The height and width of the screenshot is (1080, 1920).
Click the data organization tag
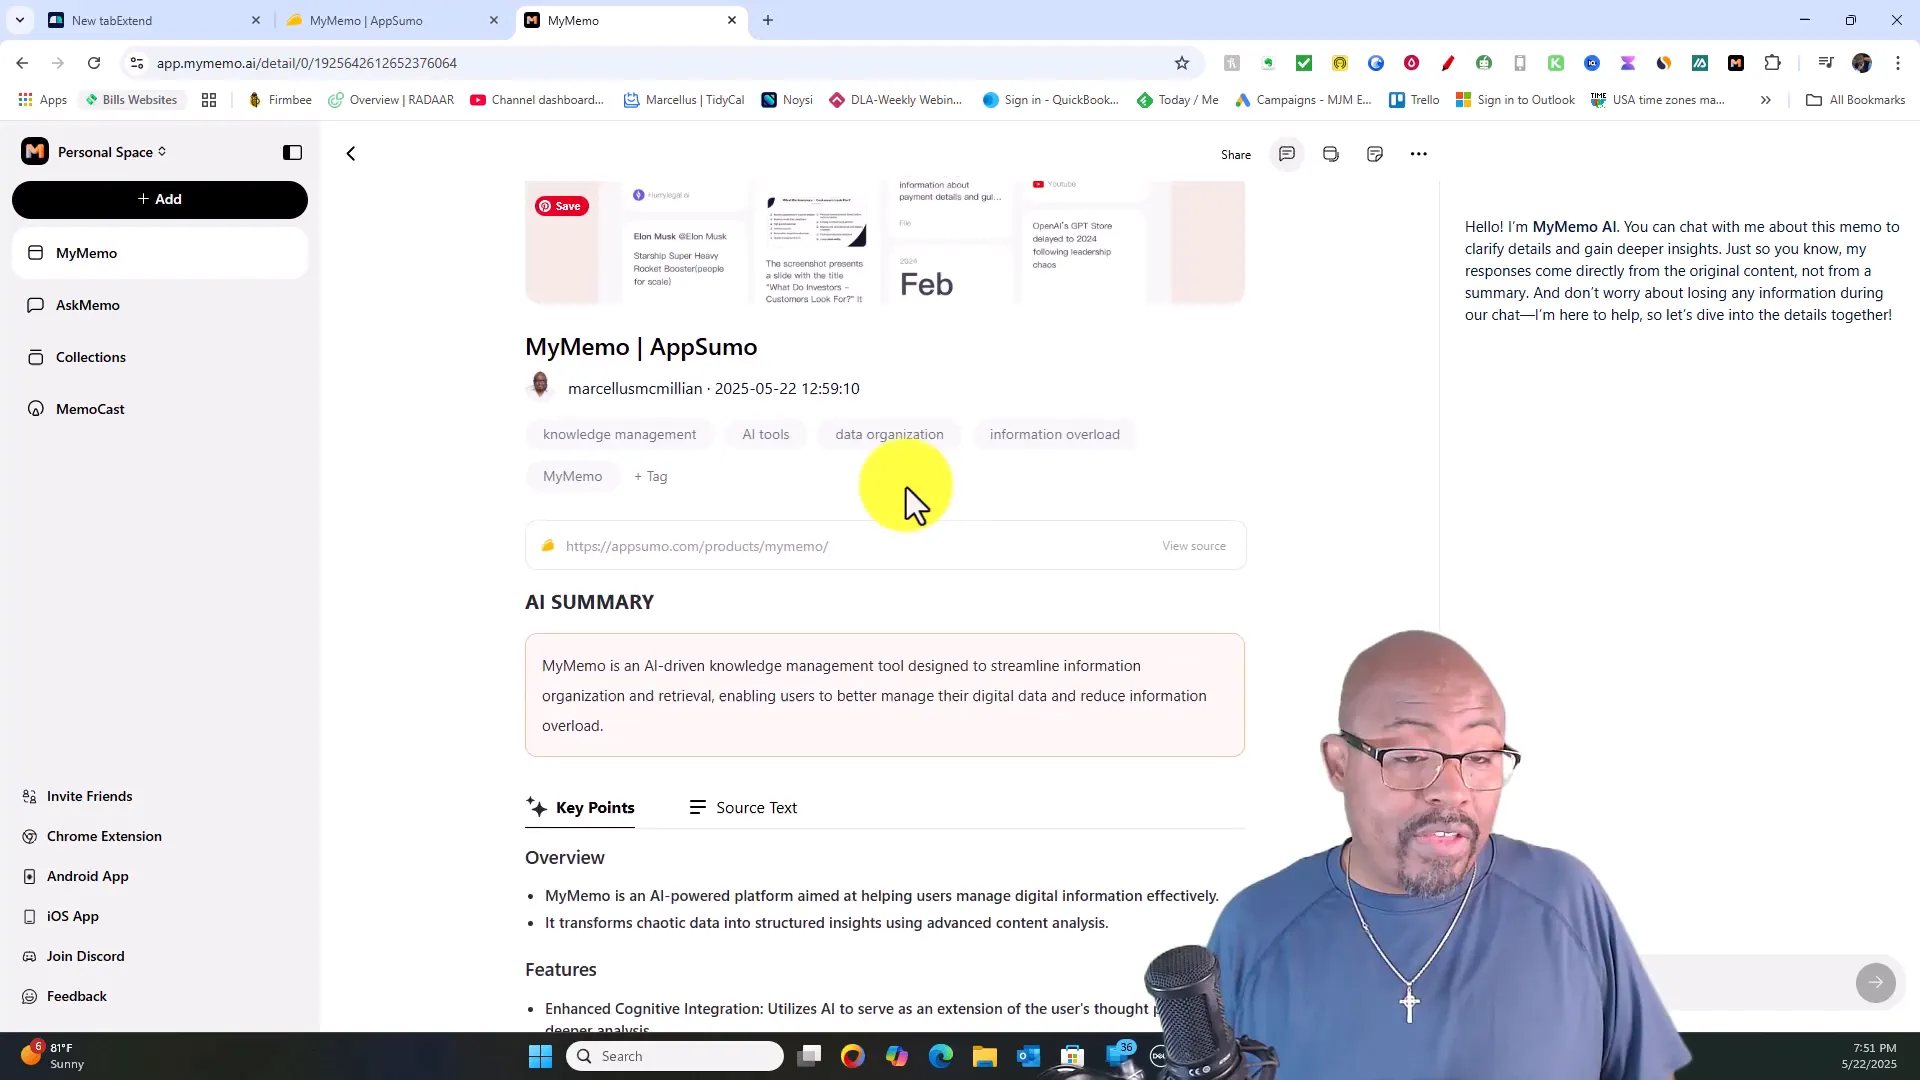889,434
